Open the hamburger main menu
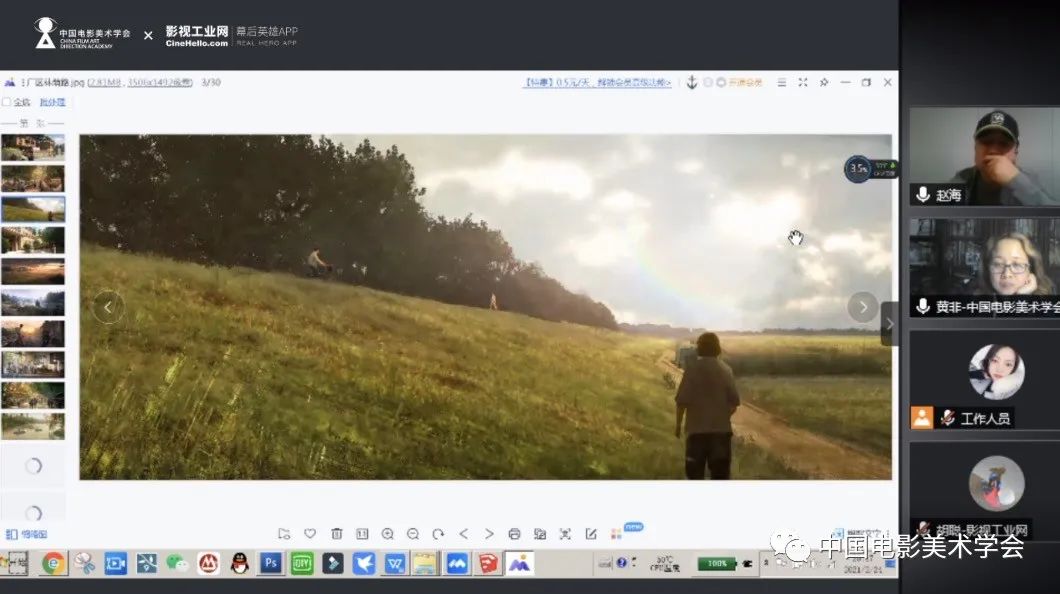 point(782,83)
